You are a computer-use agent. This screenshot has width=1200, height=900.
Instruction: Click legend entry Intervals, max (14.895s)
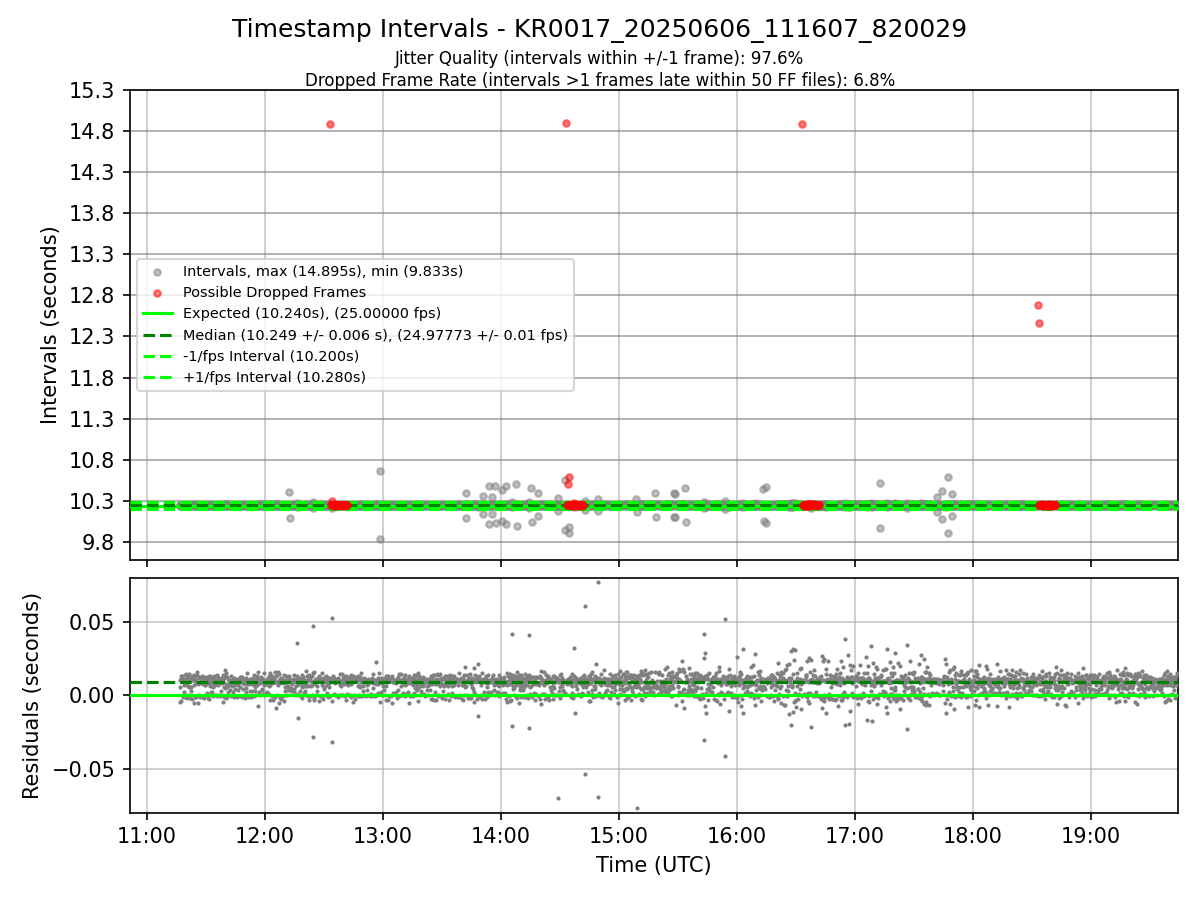[322, 271]
